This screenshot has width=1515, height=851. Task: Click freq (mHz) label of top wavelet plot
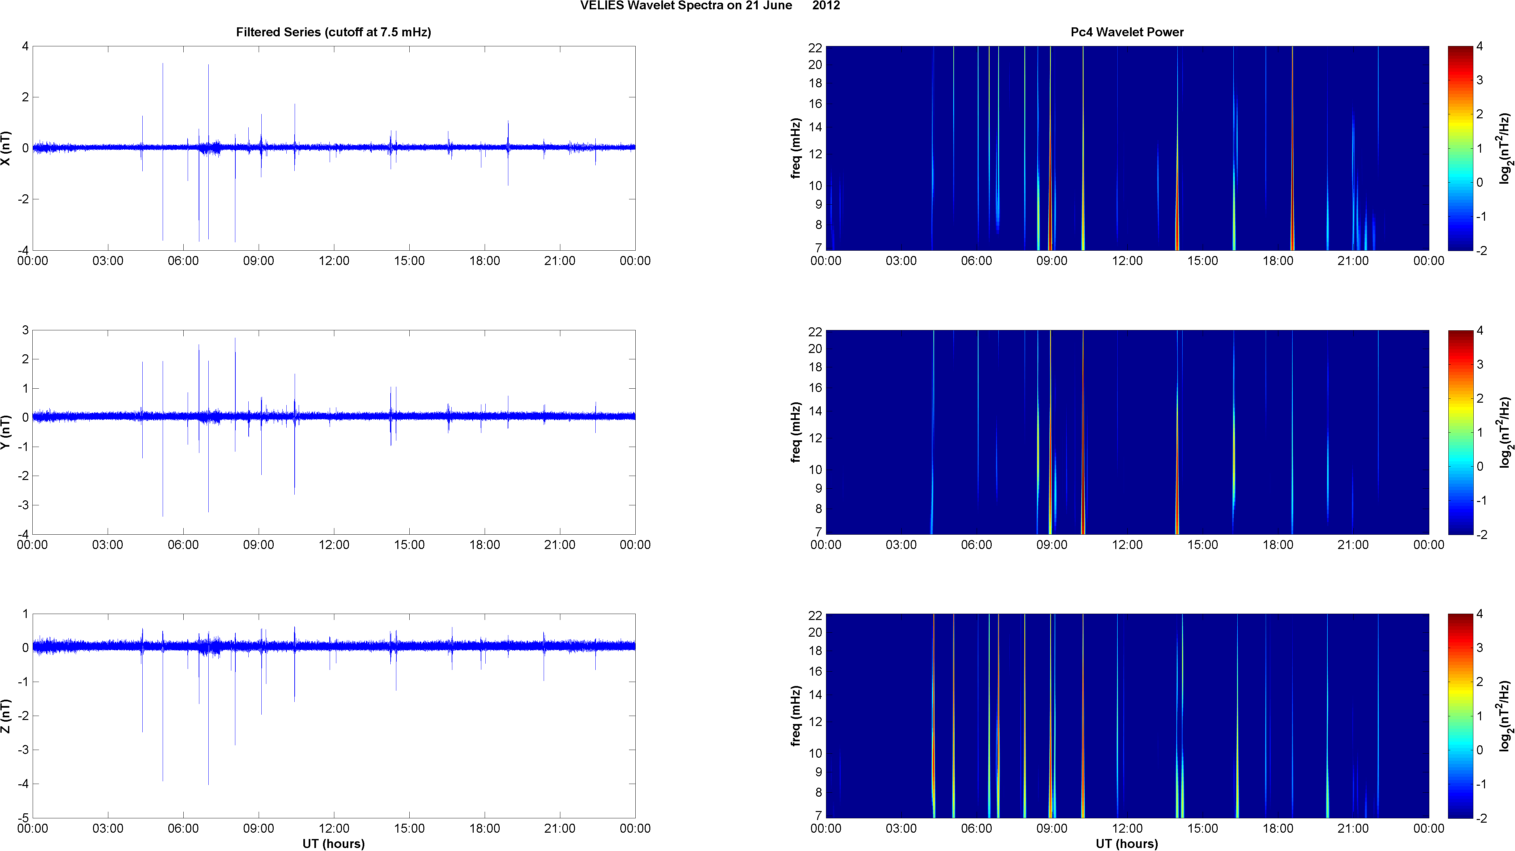(x=796, y=148)
